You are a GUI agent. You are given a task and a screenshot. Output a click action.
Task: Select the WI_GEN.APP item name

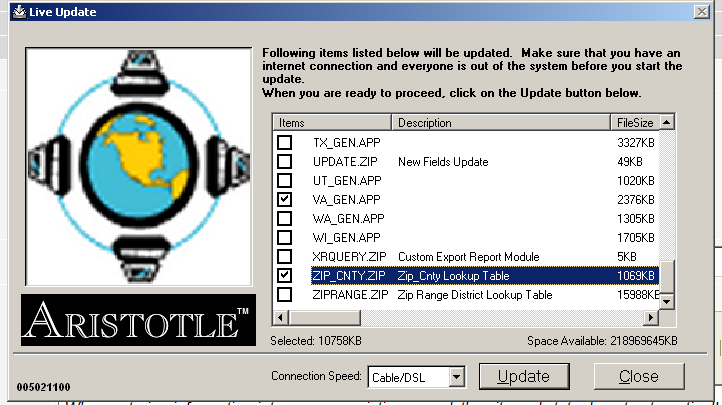(347, 237)
